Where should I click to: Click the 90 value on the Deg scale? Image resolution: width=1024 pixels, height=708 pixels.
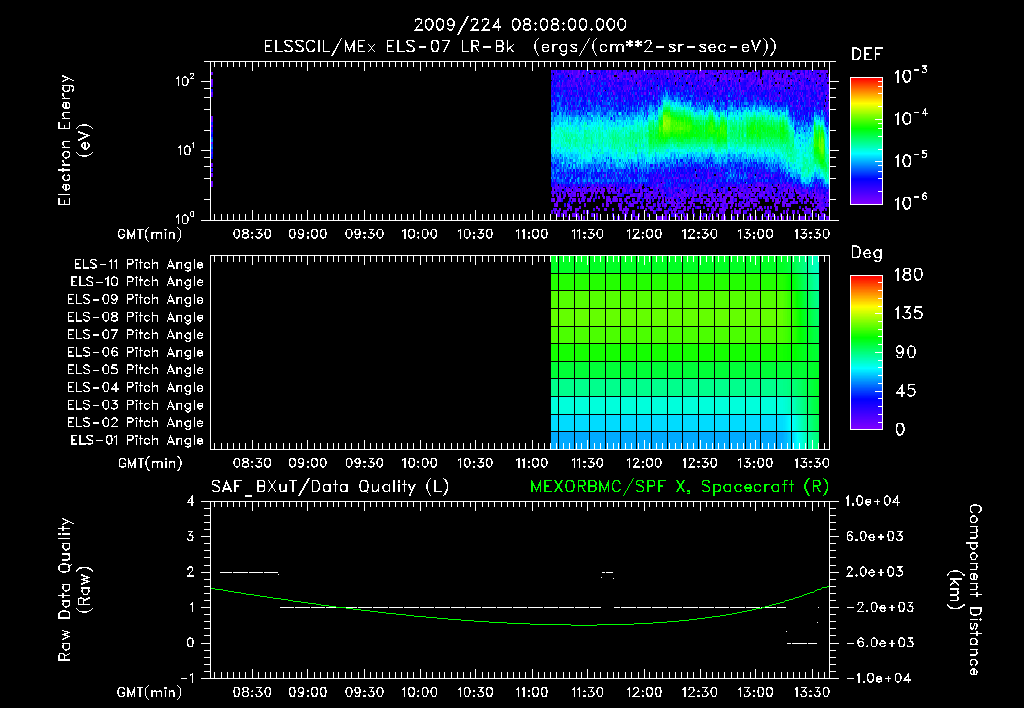905,352
